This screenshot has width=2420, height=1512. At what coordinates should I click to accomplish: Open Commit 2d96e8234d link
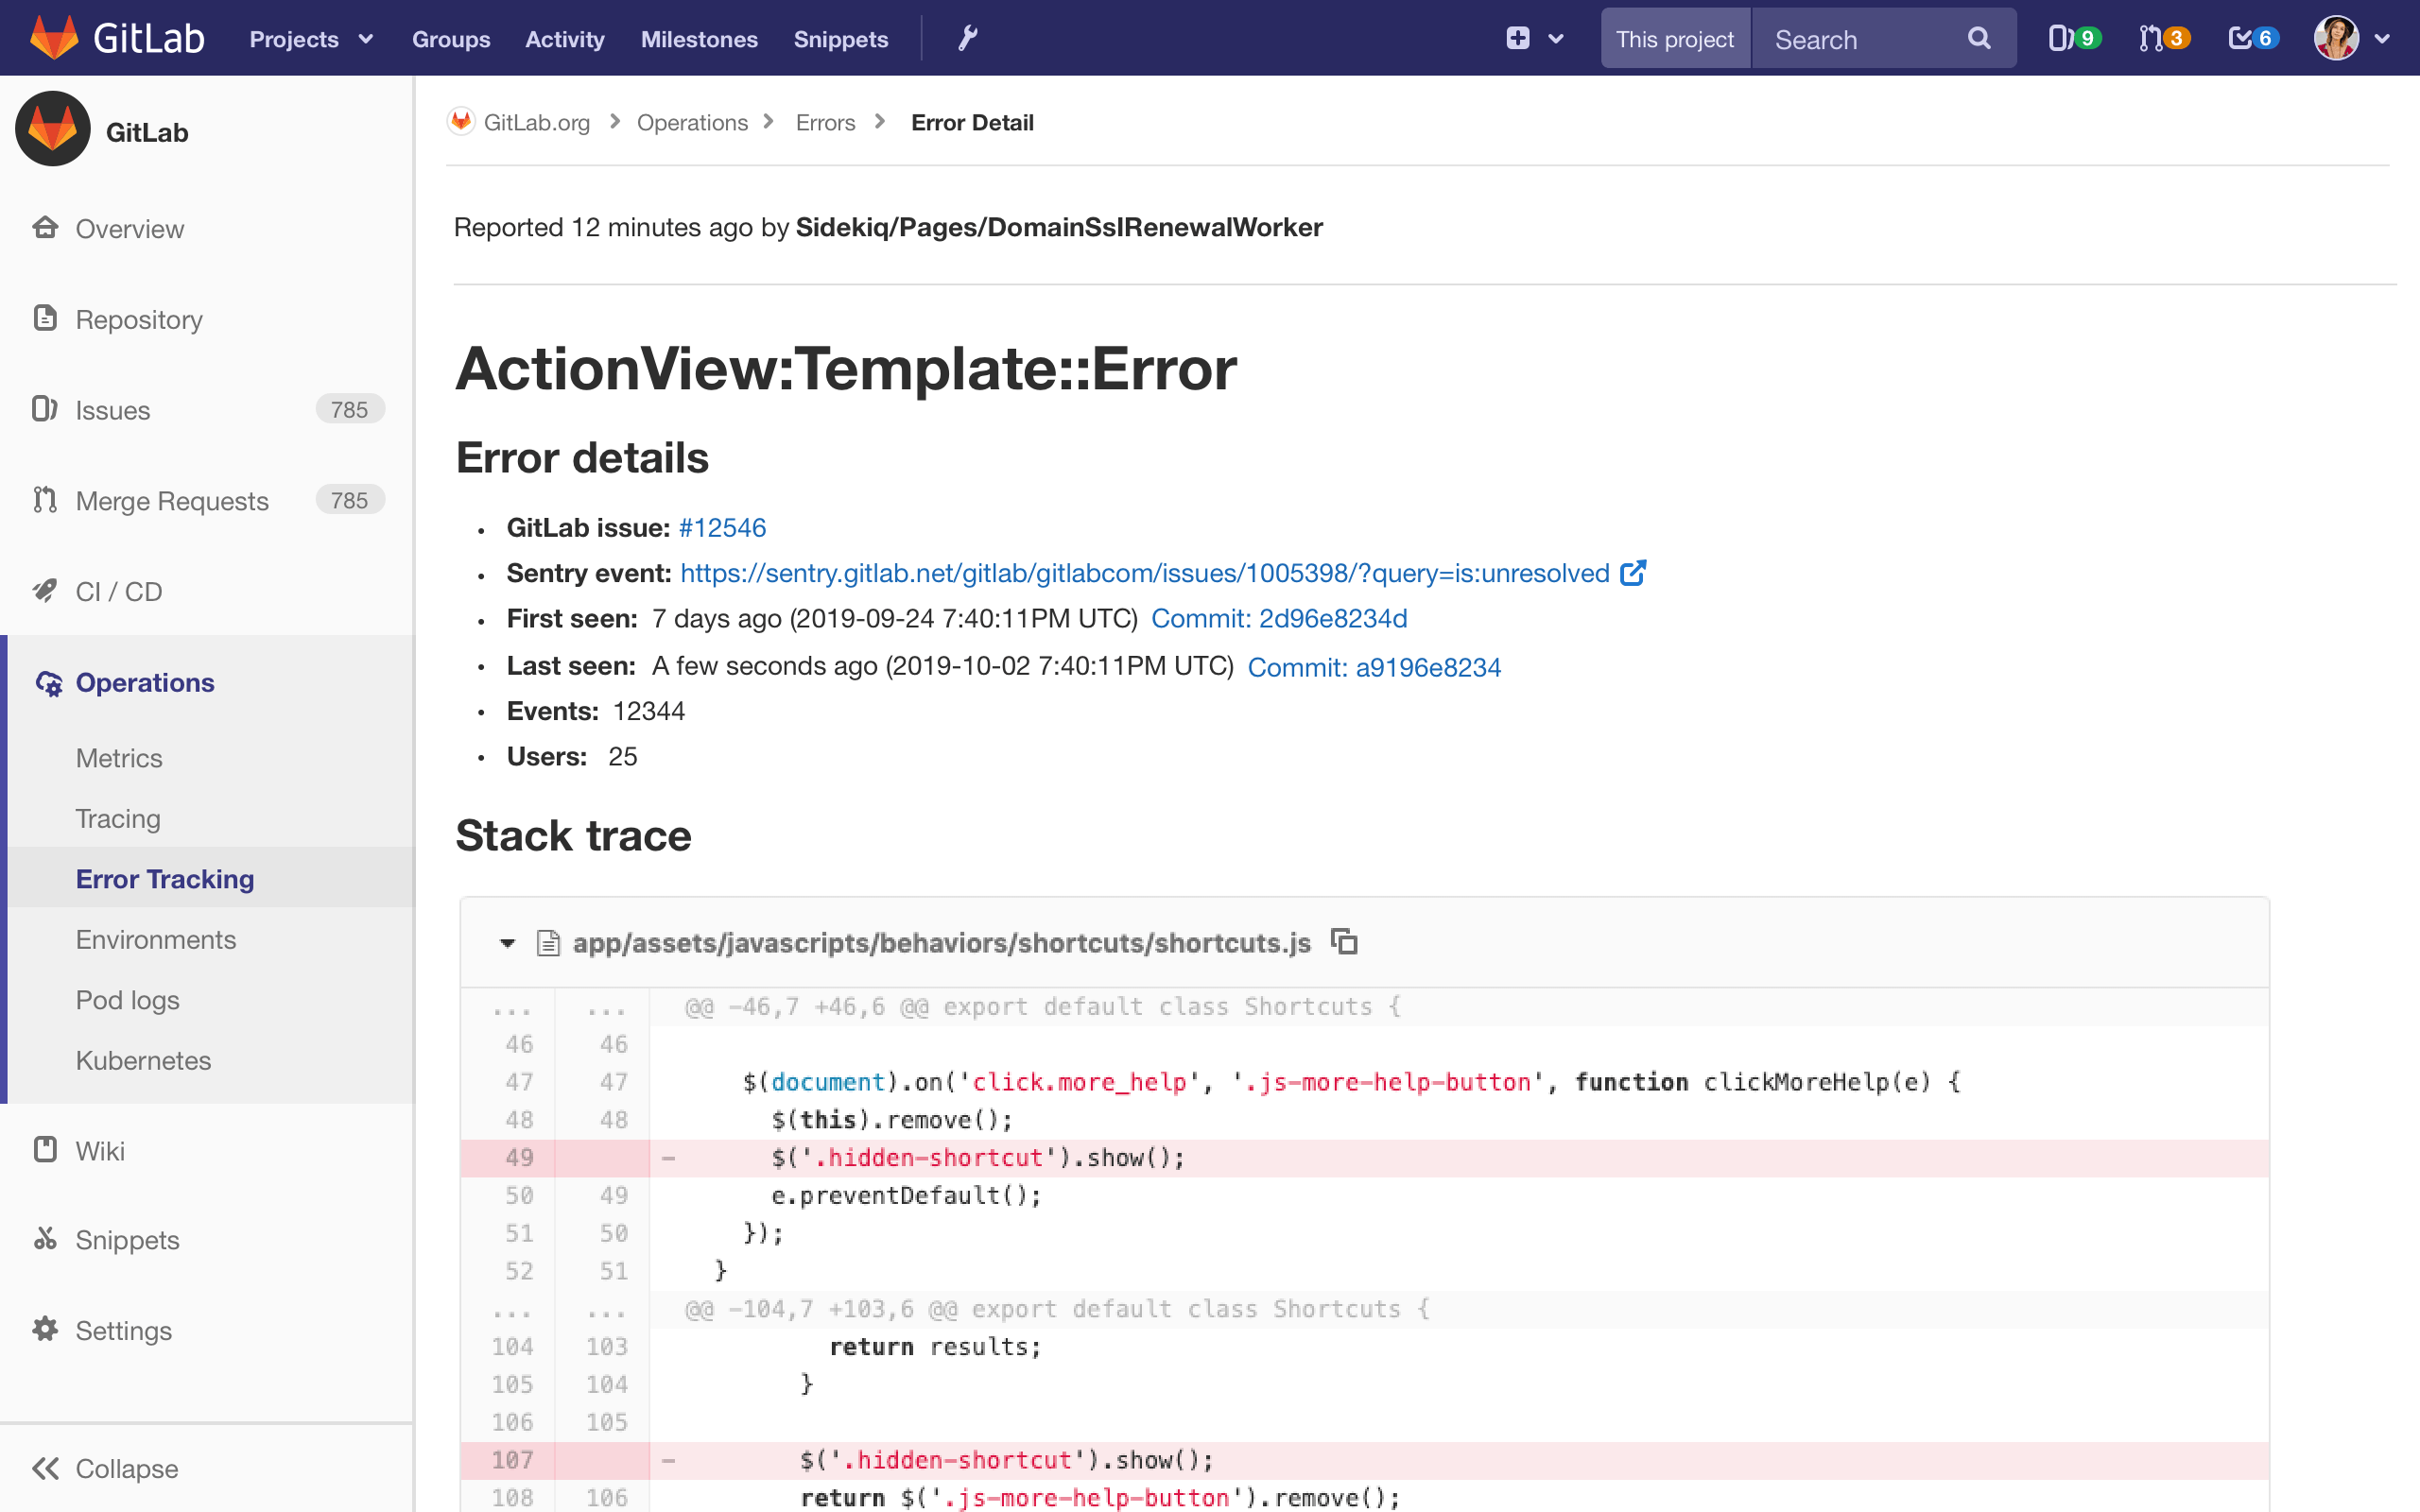tap(1279, 618)
